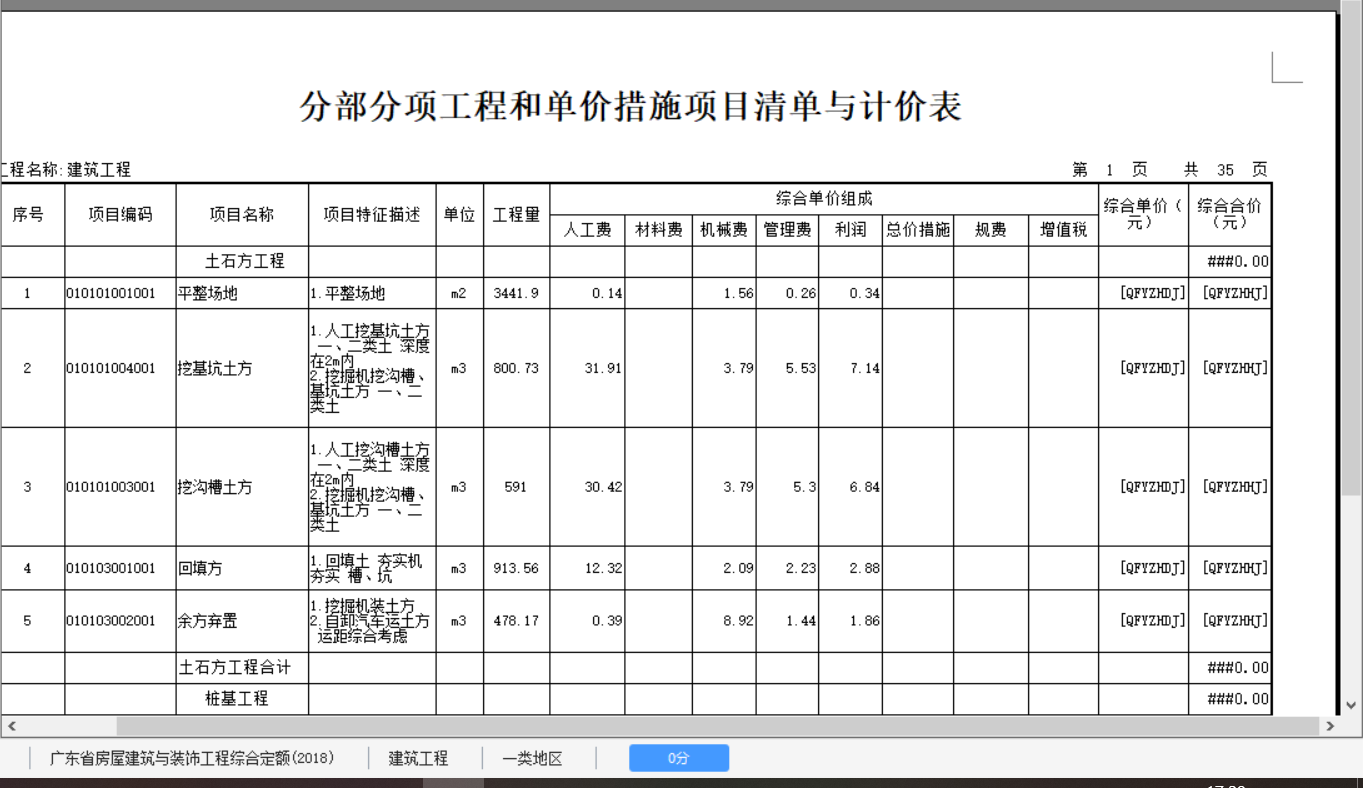1363x788 pixels.
Task: Click quantity value 478.17
Action: [516, 620]
